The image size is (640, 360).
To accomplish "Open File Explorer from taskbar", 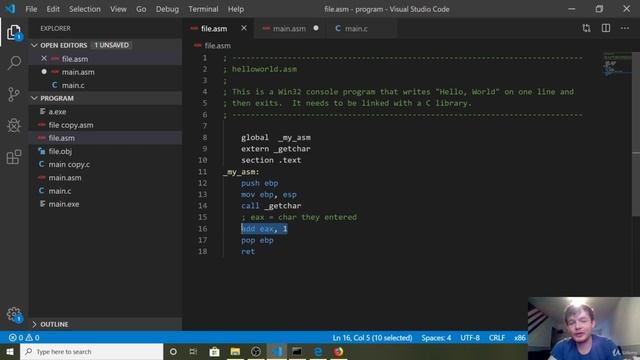I will pos(235,351).
